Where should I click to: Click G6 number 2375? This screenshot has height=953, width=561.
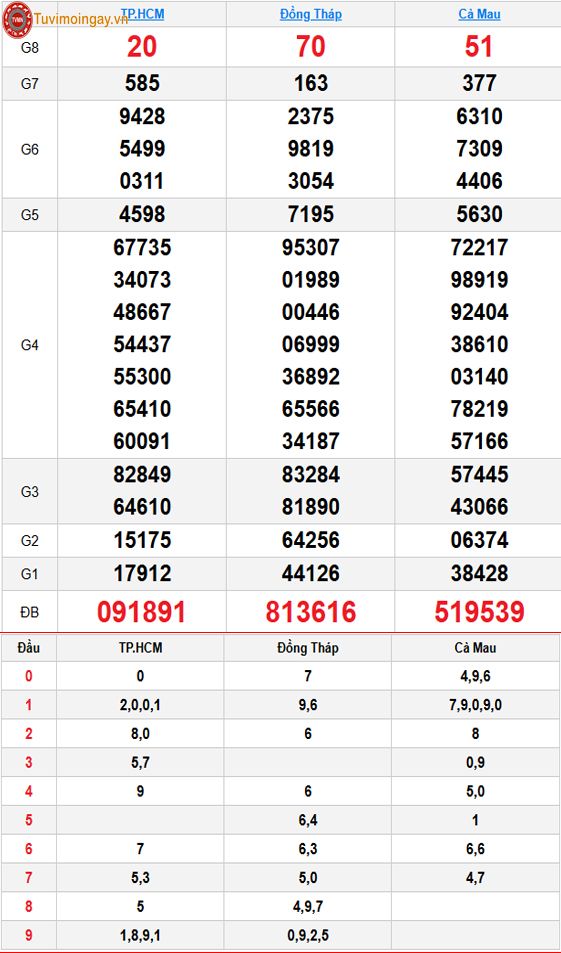point(311,116)
